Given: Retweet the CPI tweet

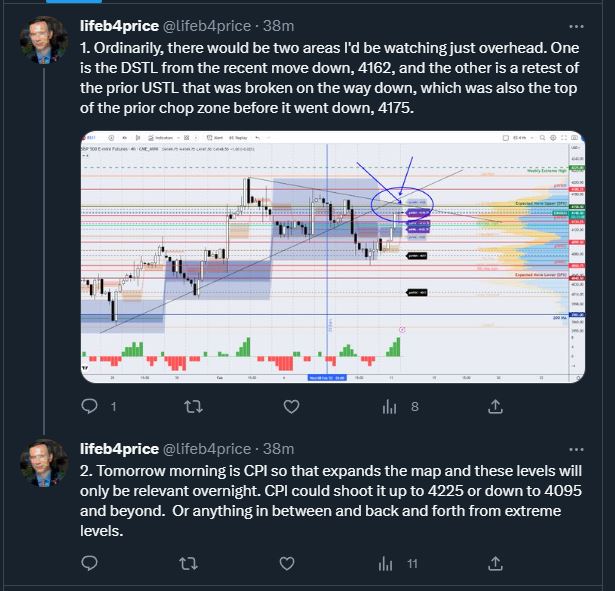Looking at the screenshot, I should click(189, 564).
